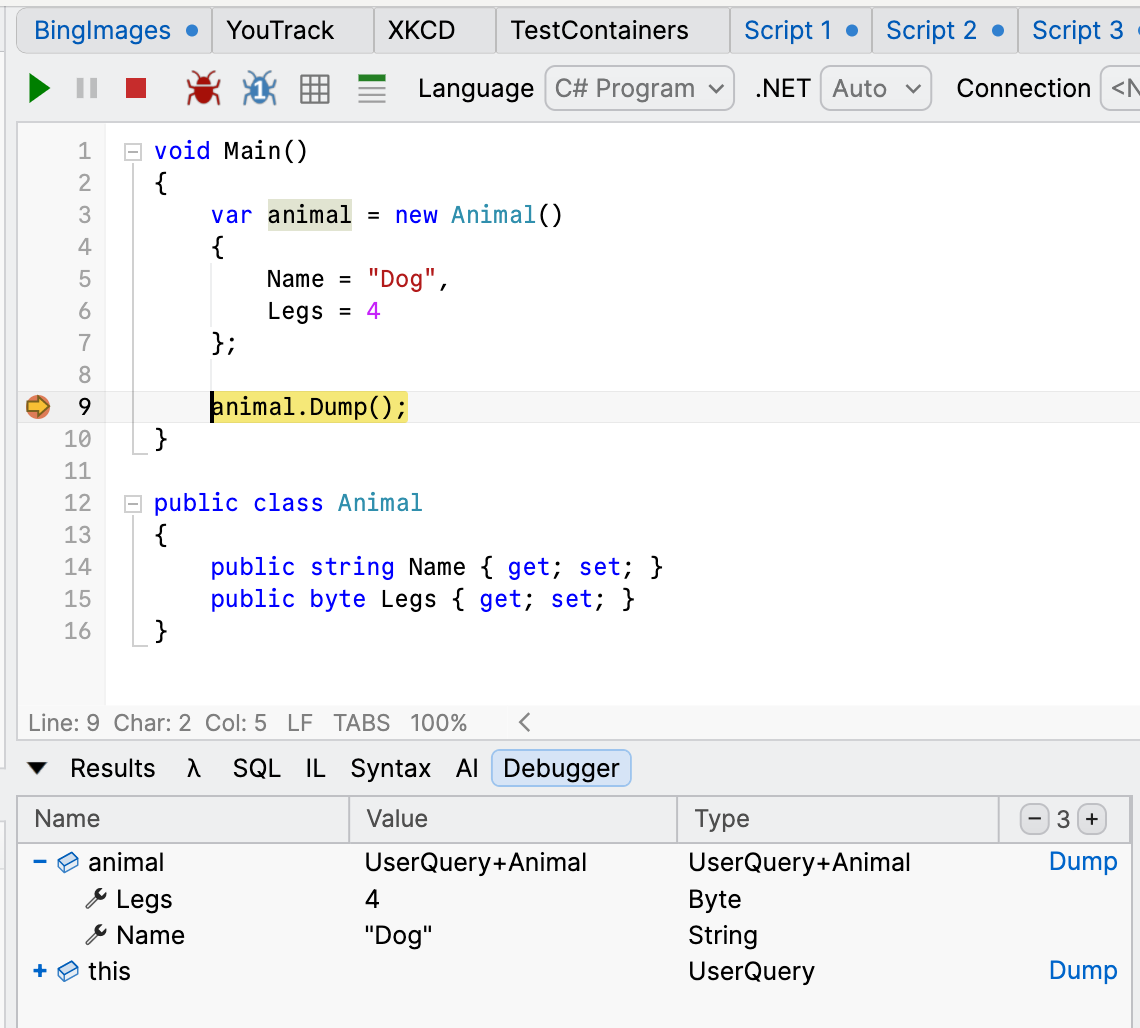Click the TABS indicator in status bar
This screenshot has height=1028, width=1140.
(x=361, y=723)
